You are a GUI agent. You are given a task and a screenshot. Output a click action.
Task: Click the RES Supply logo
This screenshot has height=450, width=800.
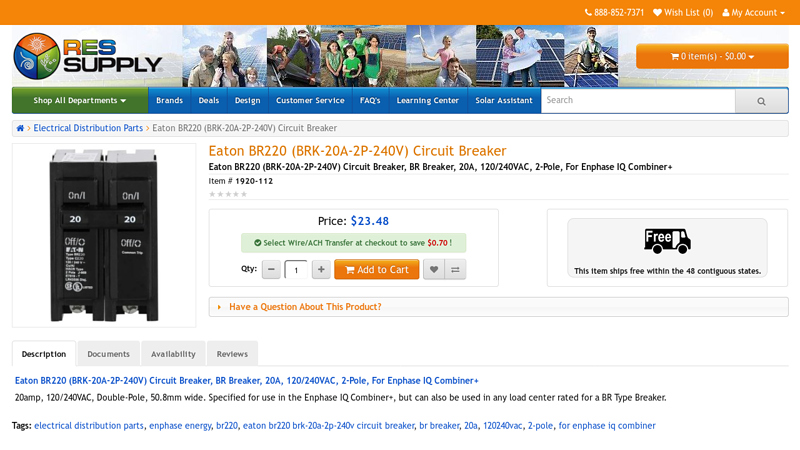click(88, 56)
